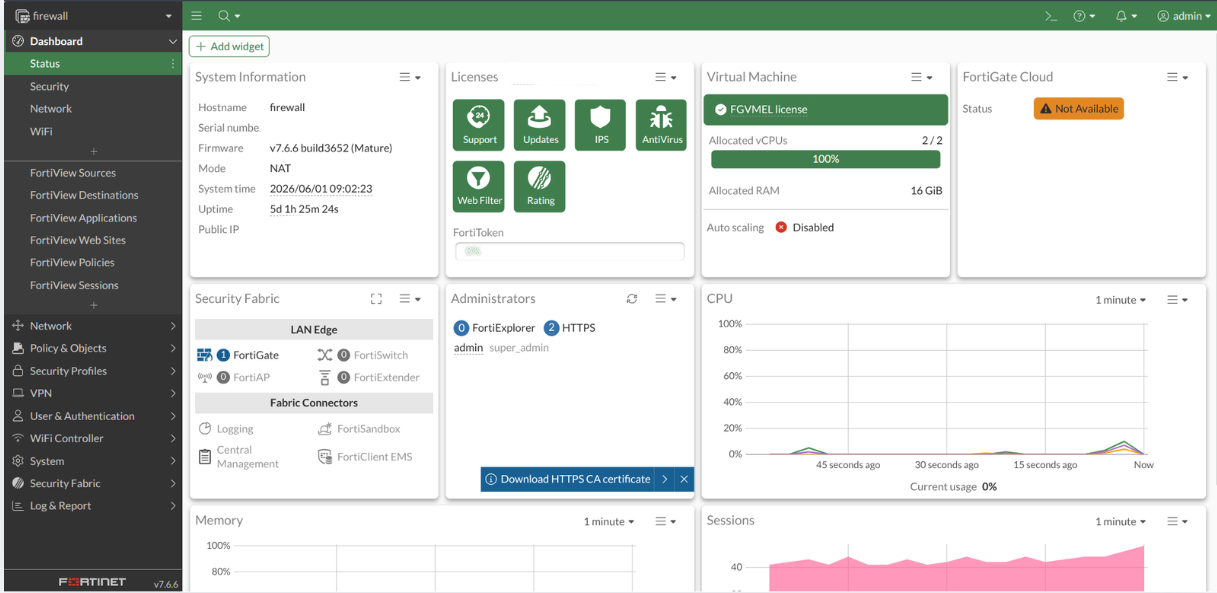This screenshot has height=593, width=1217.
Task: Click the admin username in Administrators
Action: pyautogui.click(x=468, y=348)
